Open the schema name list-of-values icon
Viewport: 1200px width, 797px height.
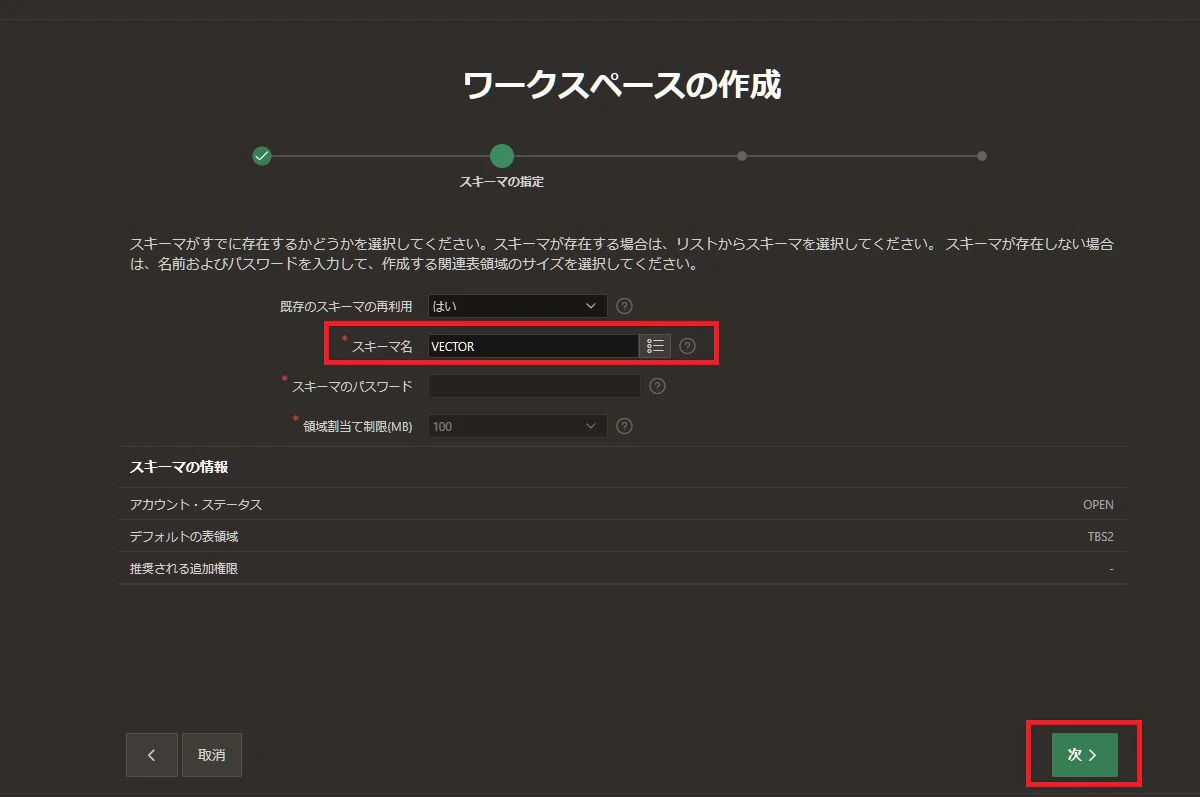click(655, 346)
